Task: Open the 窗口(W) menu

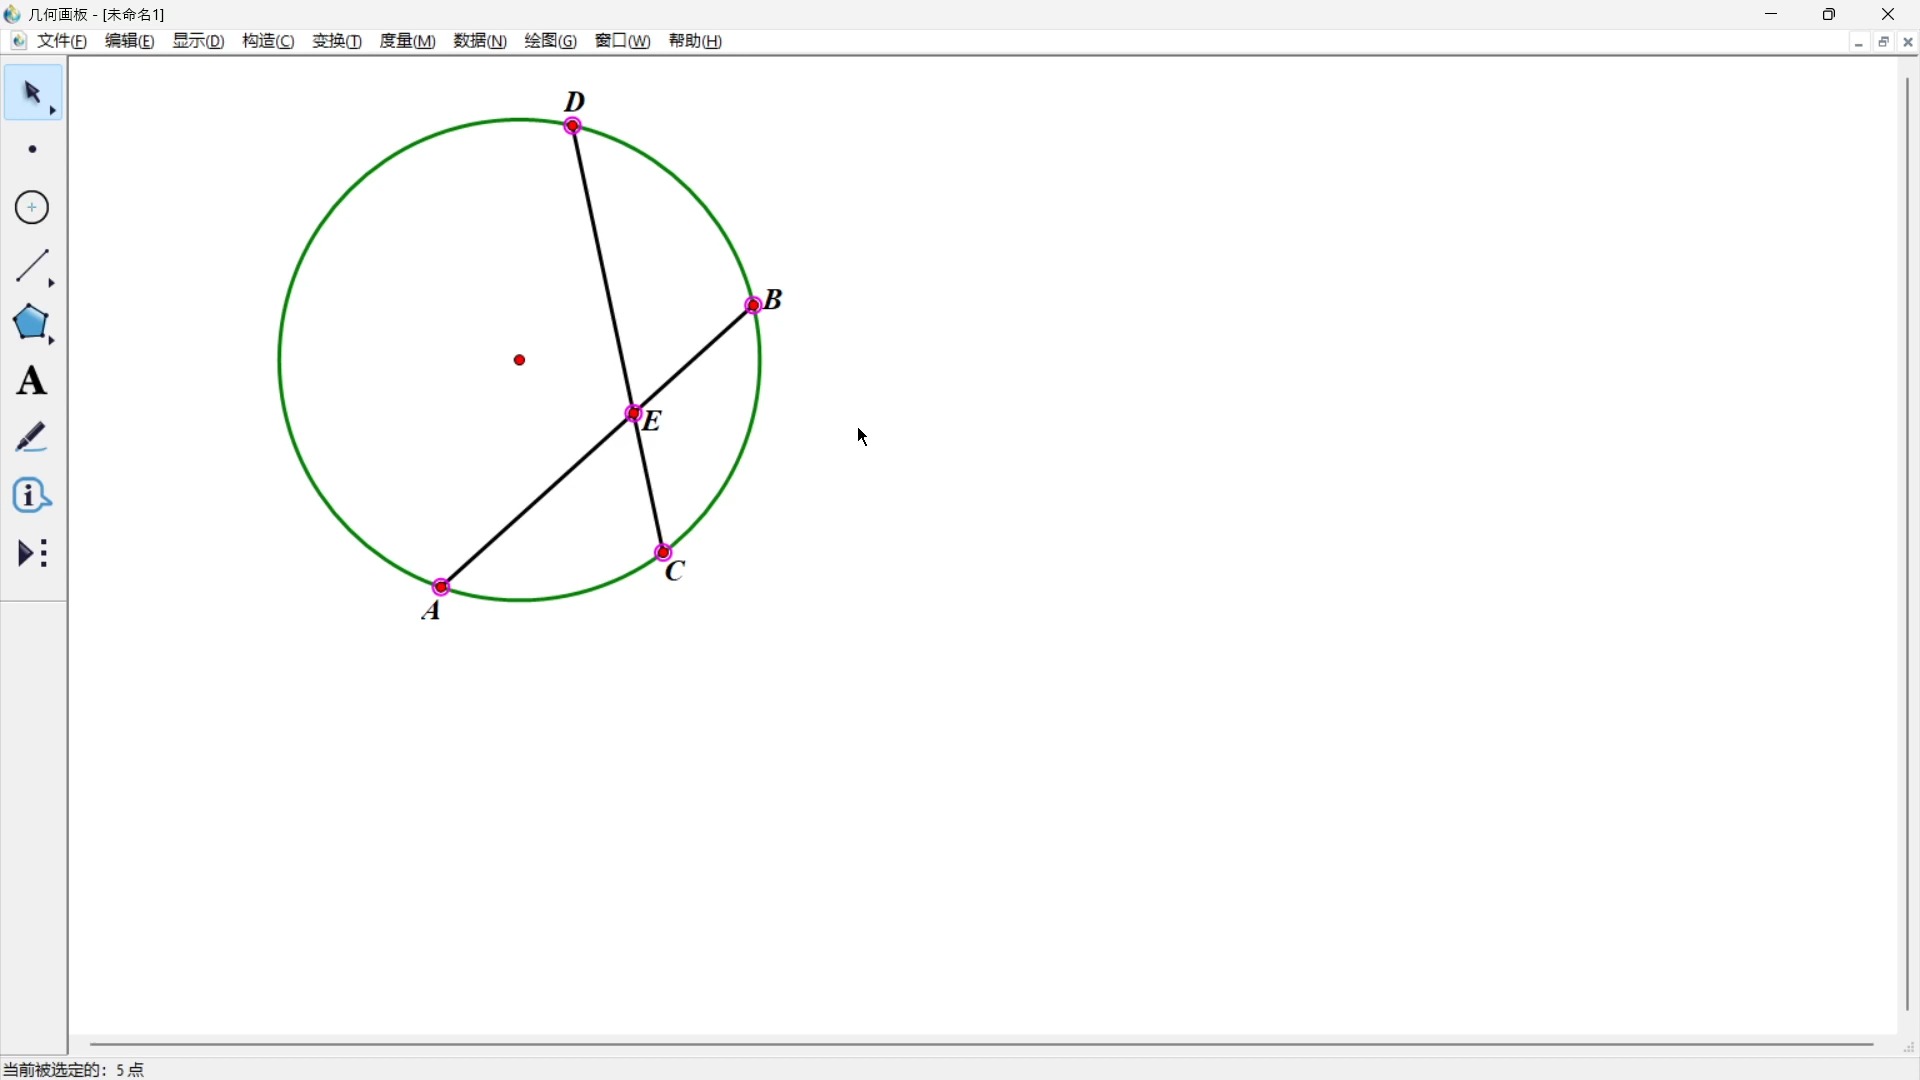Action: [624, 41]
